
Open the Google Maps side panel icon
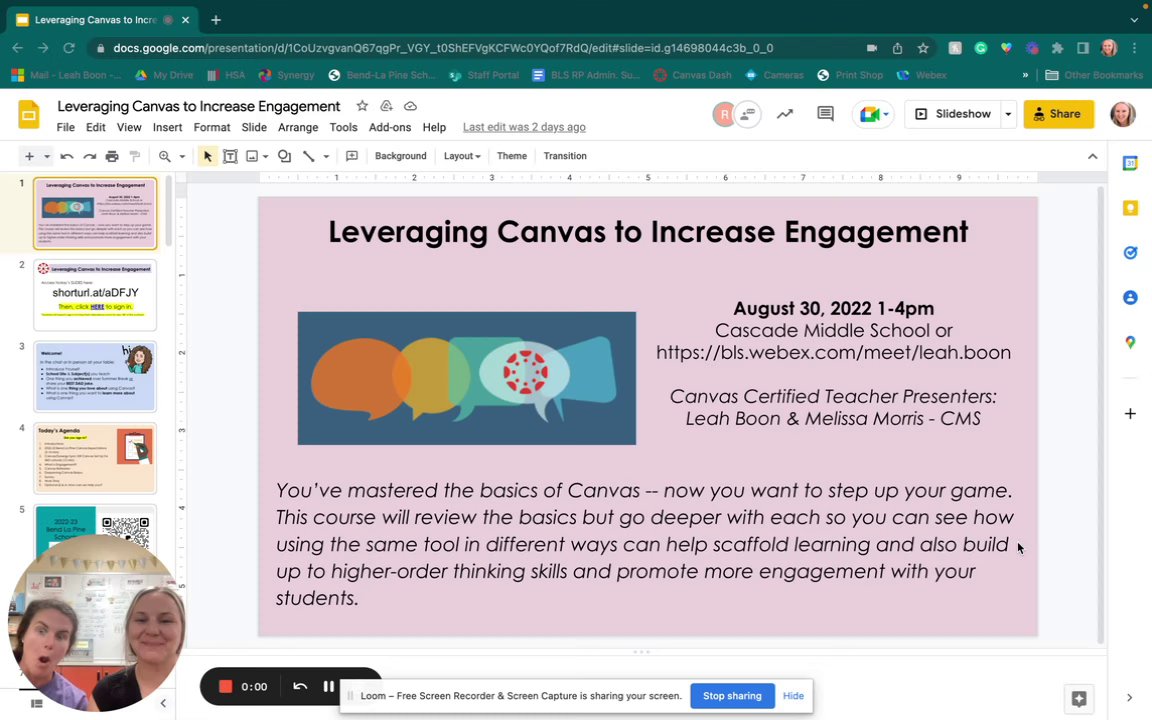coord(1130,342)
